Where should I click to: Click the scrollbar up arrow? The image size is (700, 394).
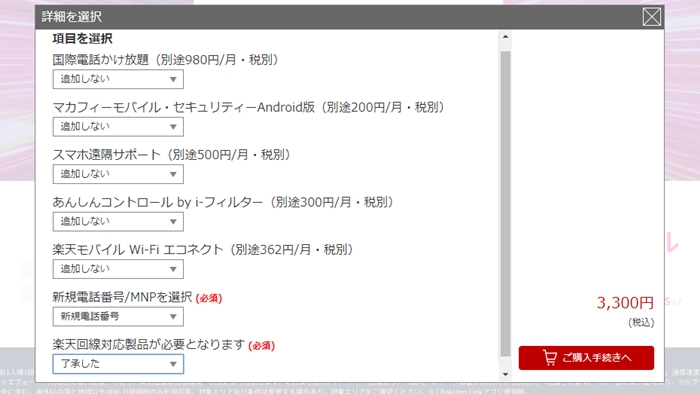click(x=505, y=37)
